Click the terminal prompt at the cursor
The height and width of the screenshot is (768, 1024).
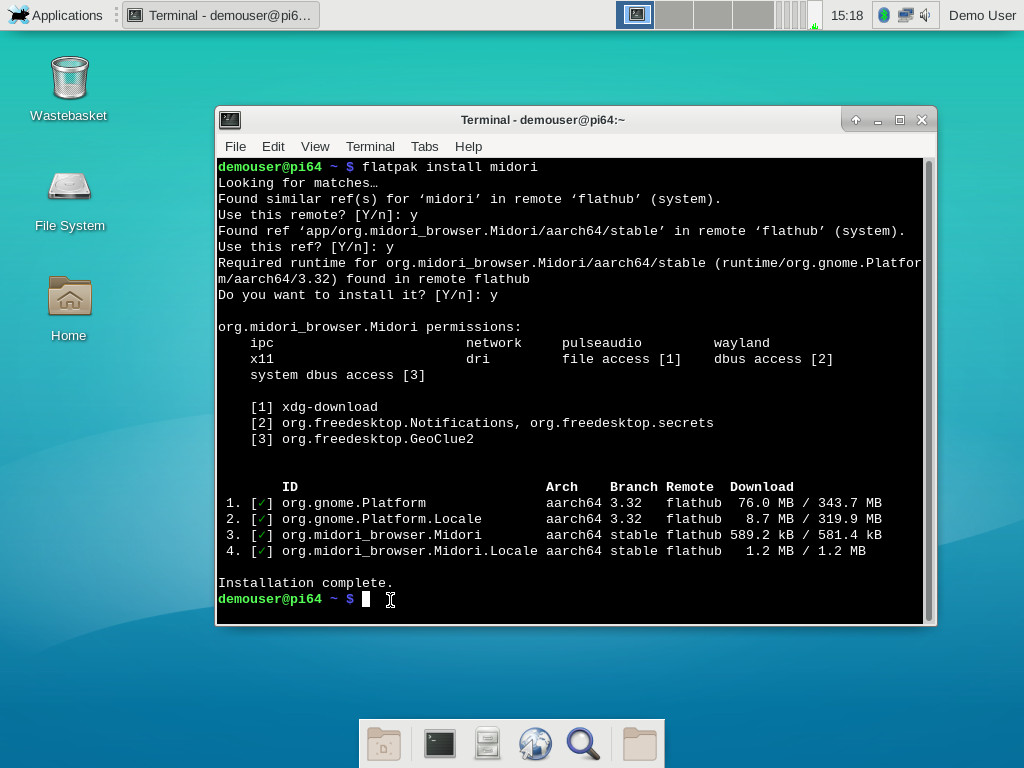pos(366,599)
